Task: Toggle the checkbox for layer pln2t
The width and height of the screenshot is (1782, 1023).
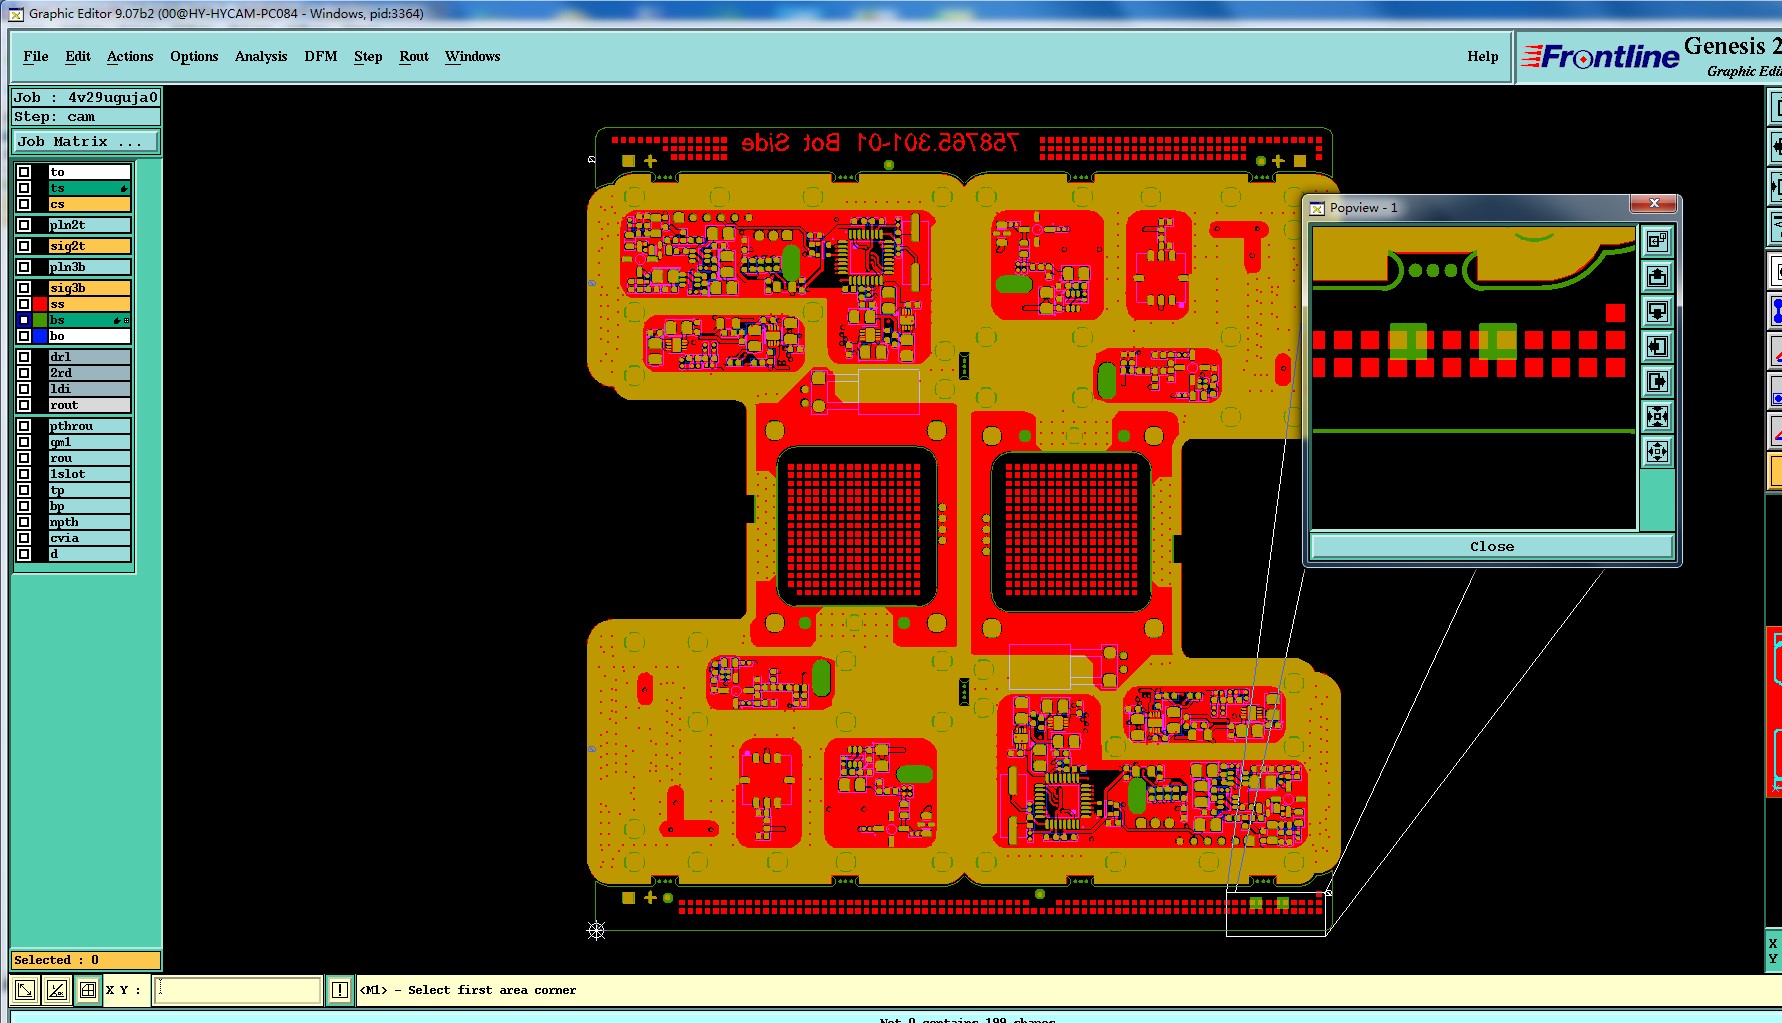Action: (x=24, y=225)
